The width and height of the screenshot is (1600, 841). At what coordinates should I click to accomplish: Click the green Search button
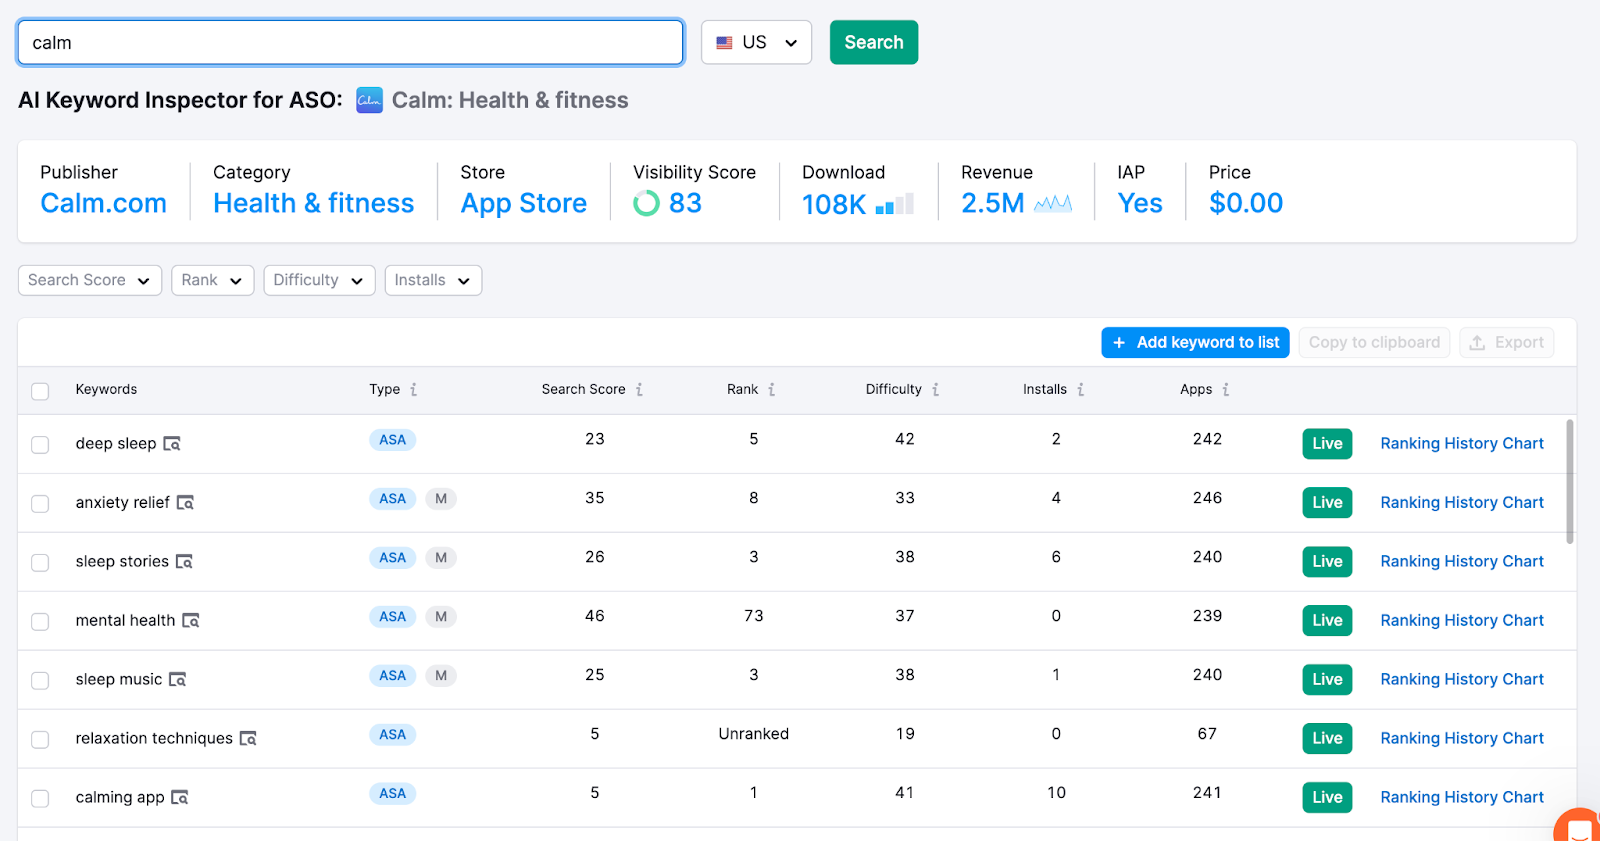(x=874, y=43)
